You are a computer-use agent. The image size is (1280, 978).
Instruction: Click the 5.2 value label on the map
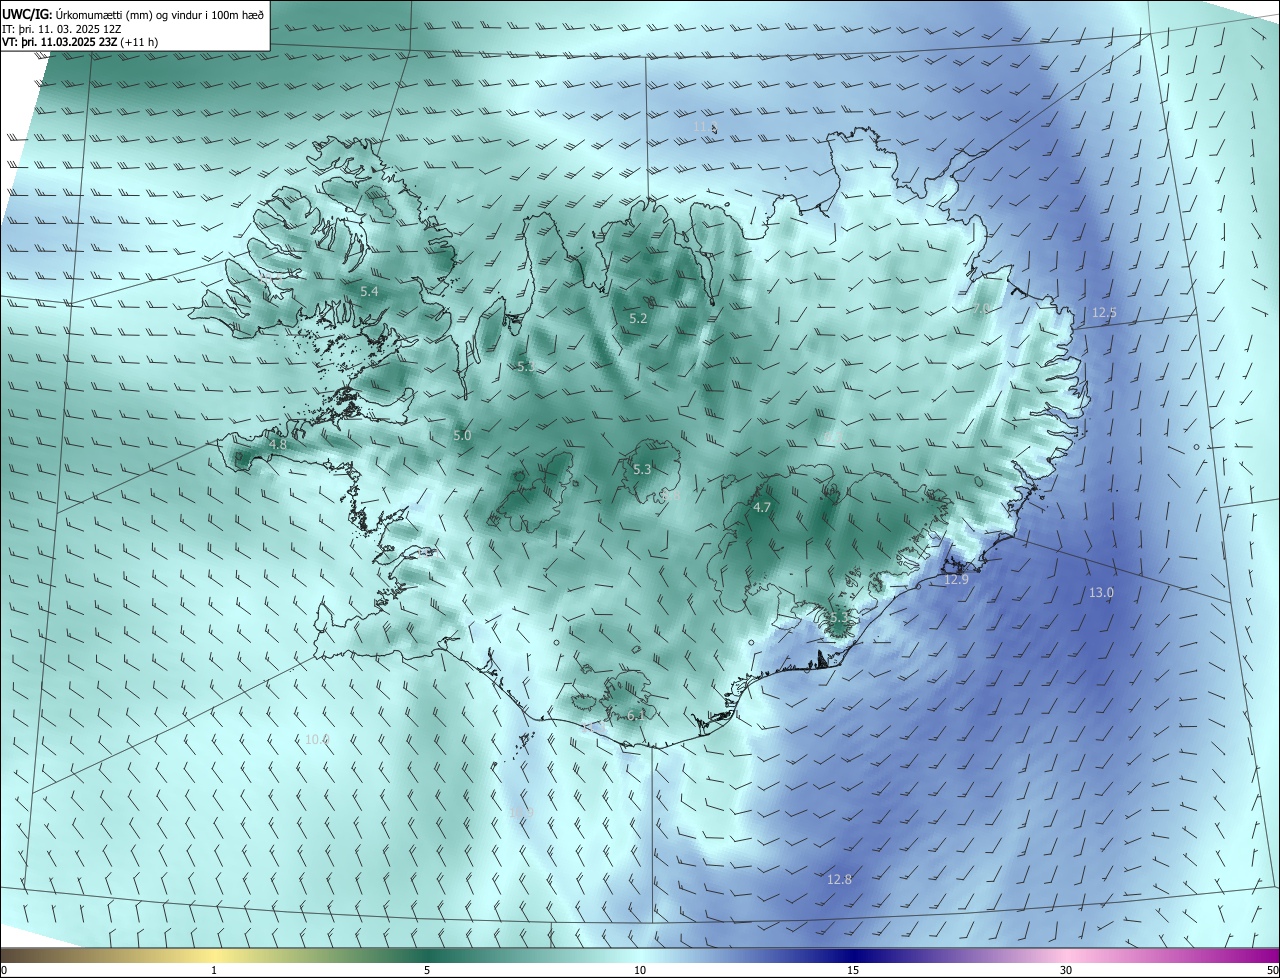tap(638, 318)
